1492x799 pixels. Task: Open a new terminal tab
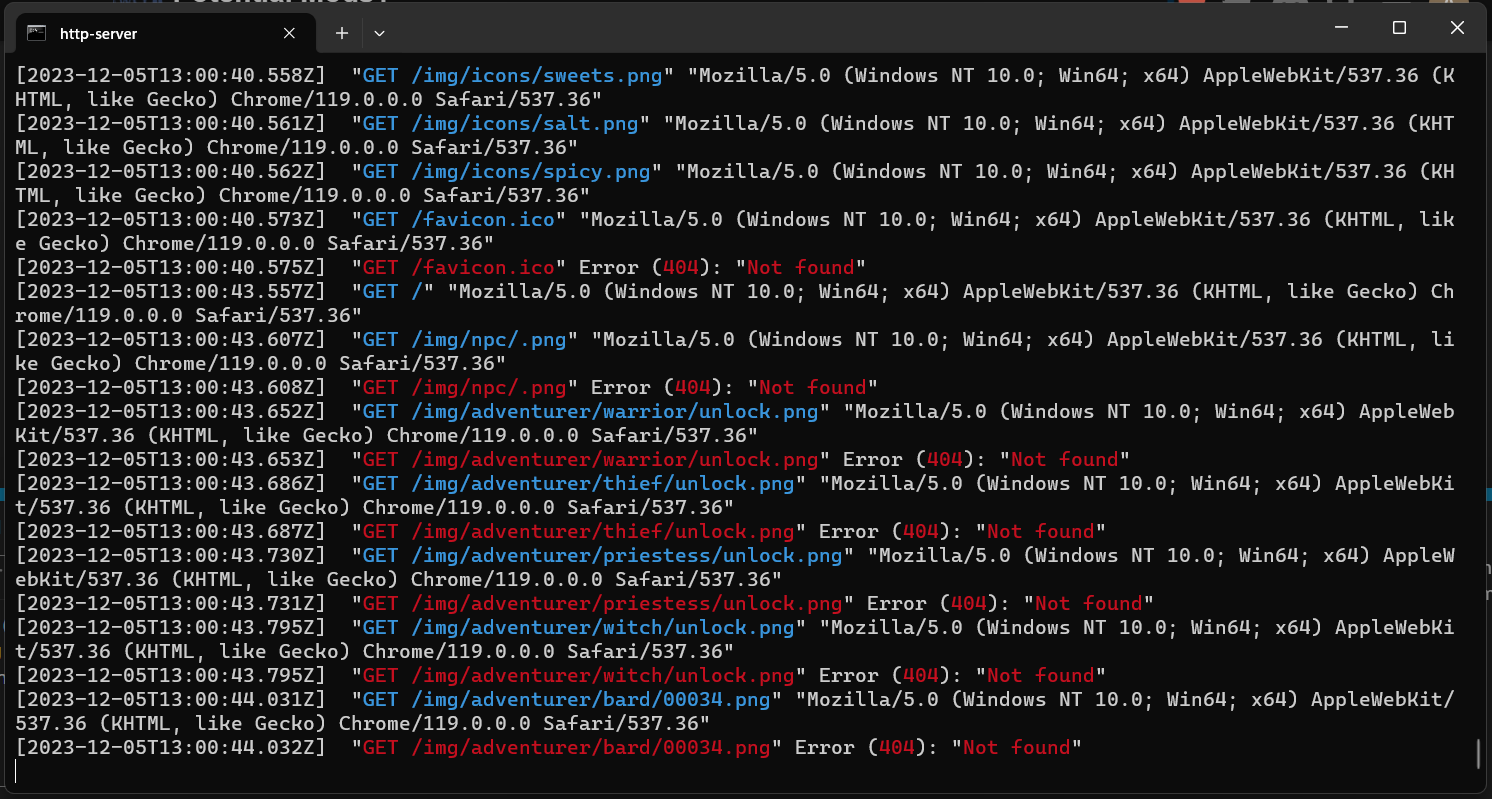341,33
